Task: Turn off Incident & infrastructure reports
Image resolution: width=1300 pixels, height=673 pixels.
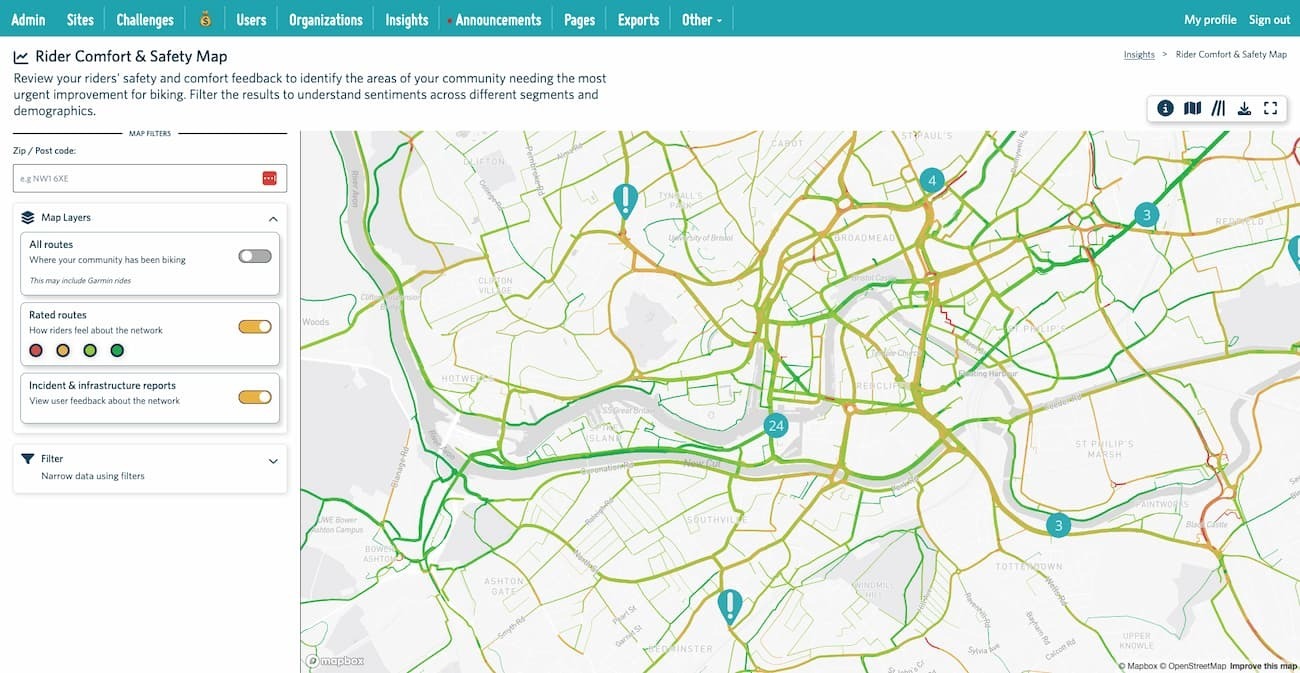Action: 254,396
